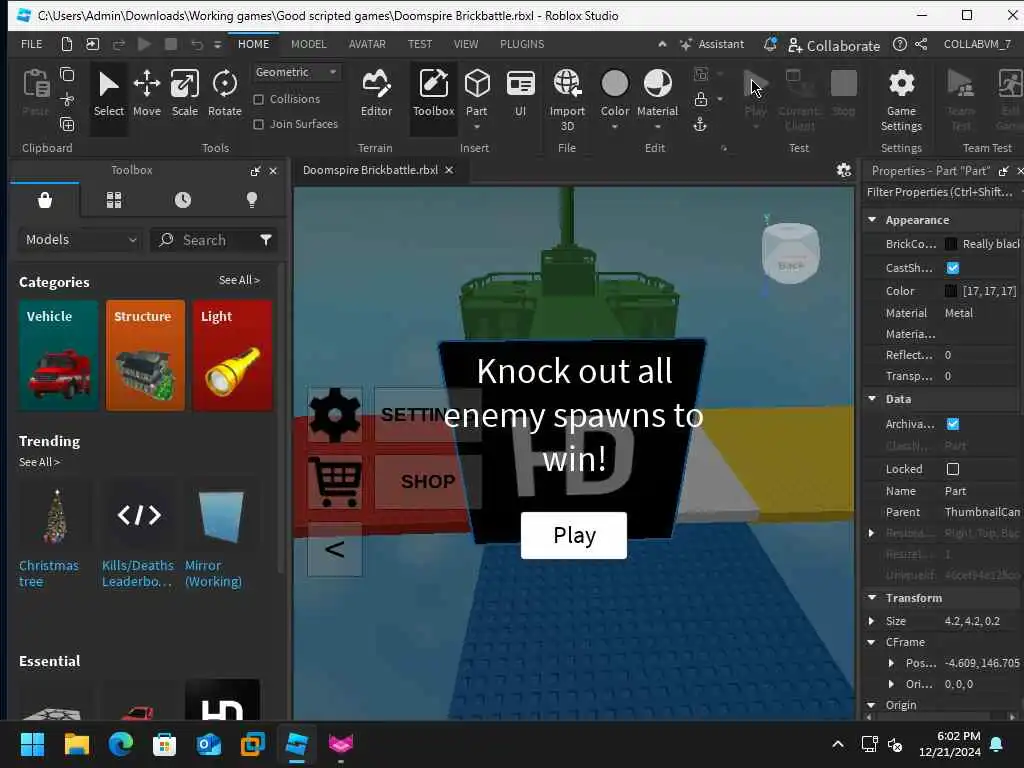This screenshot has width=1024, height=768.
Task: Click the Lock tool icon
Action: pos(701,99)
